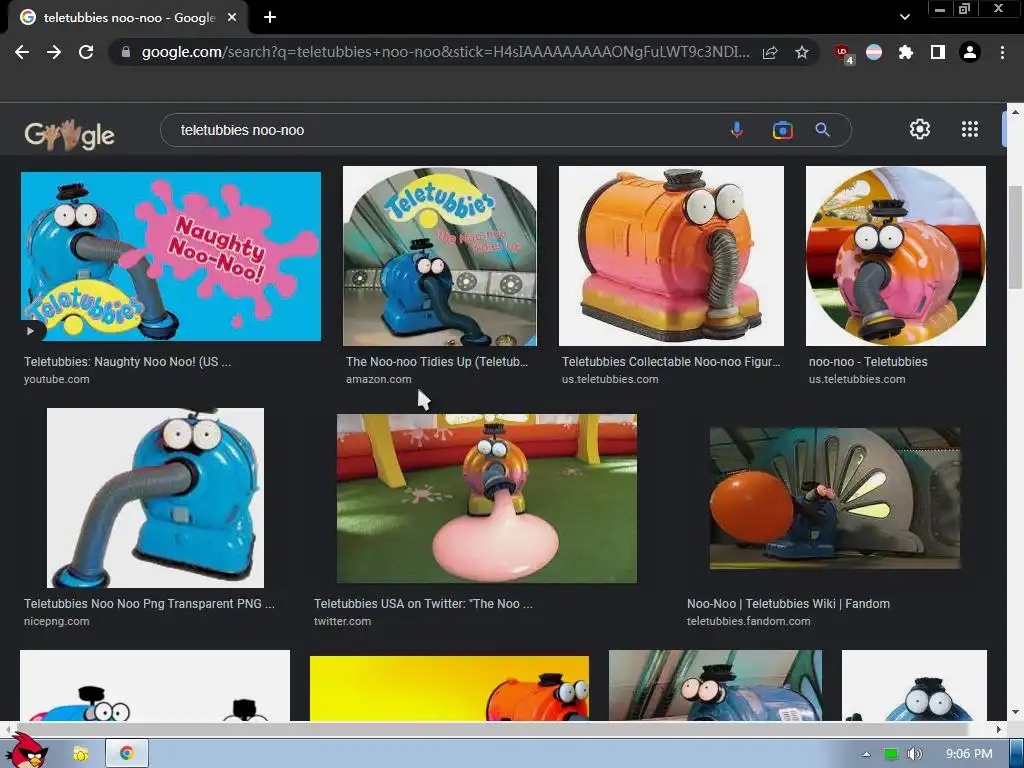Open the blue Noo Noo PNG image
1024x768 pixels.
[155, 498]
